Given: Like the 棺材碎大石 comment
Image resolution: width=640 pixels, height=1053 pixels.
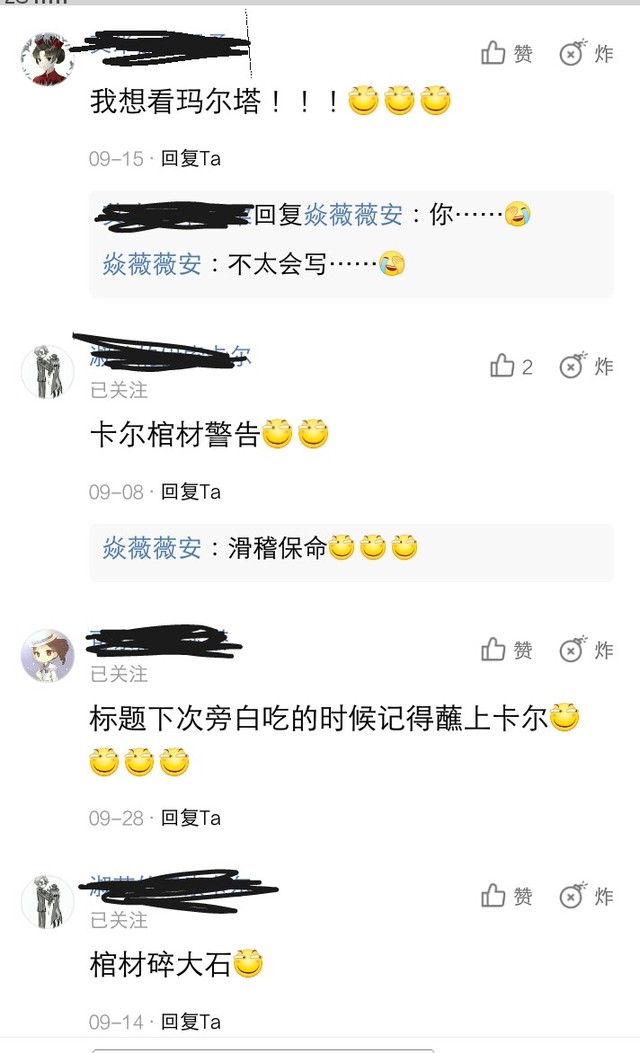Looking at the screenshot, I should (506, 896).
